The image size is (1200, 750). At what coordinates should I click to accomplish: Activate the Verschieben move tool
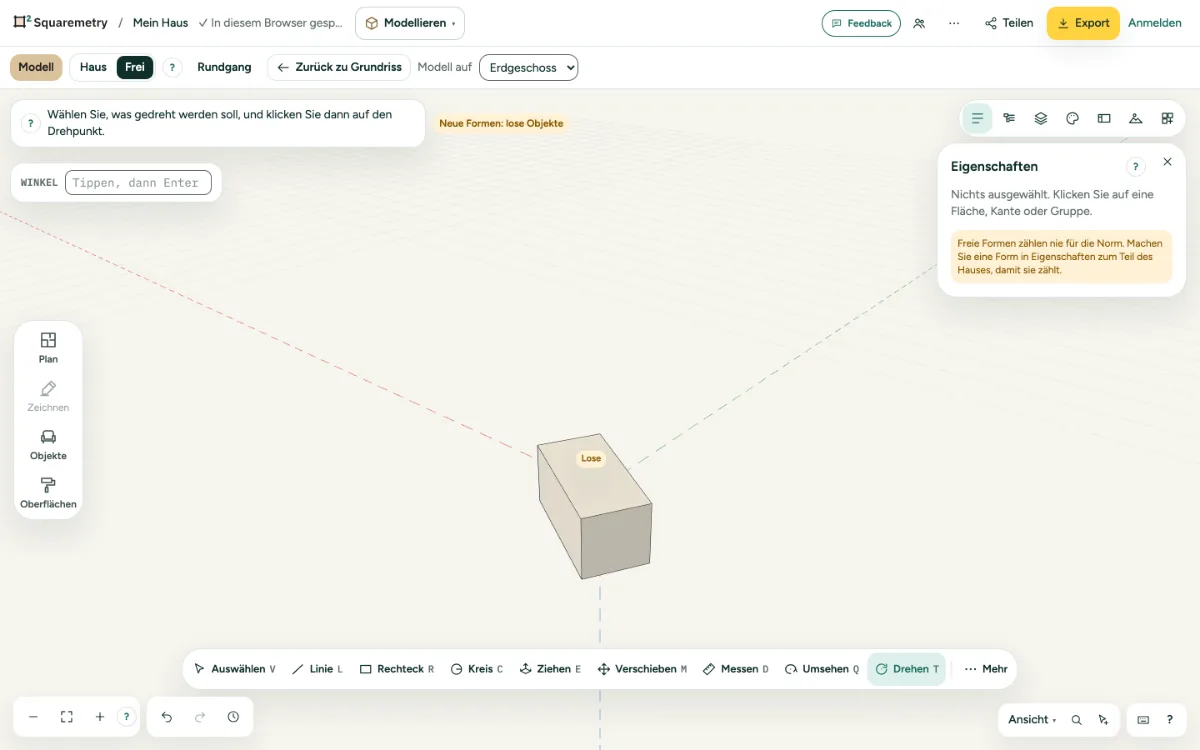click(642, 669)
